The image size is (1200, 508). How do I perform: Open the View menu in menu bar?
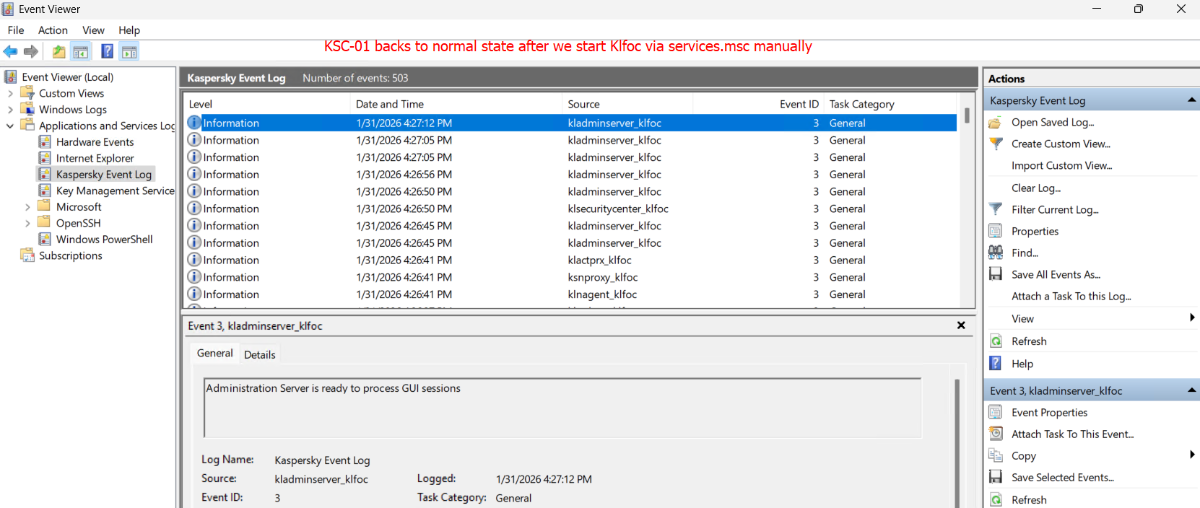pyautogui.click(x=93, y=30)
